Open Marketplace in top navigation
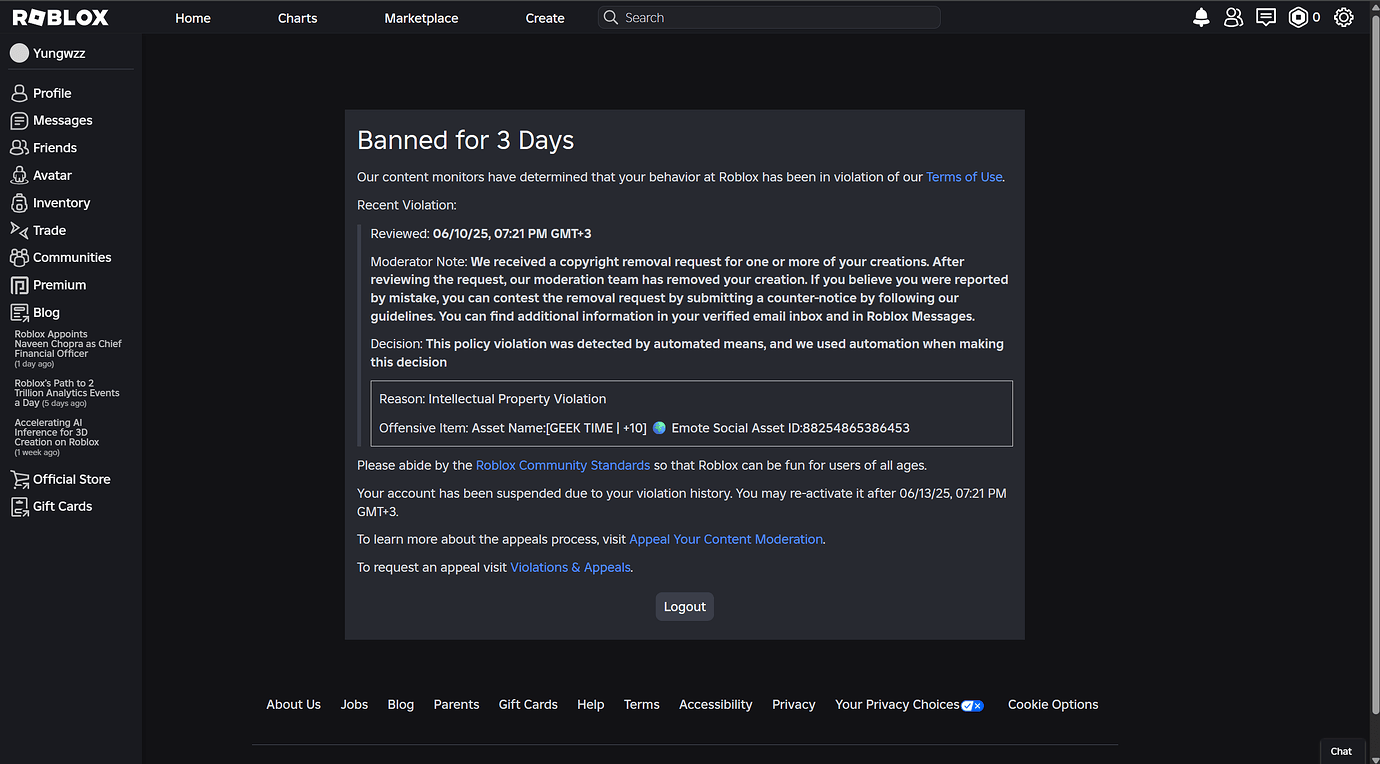1380x764 pixels. click(x=421, y=17)
